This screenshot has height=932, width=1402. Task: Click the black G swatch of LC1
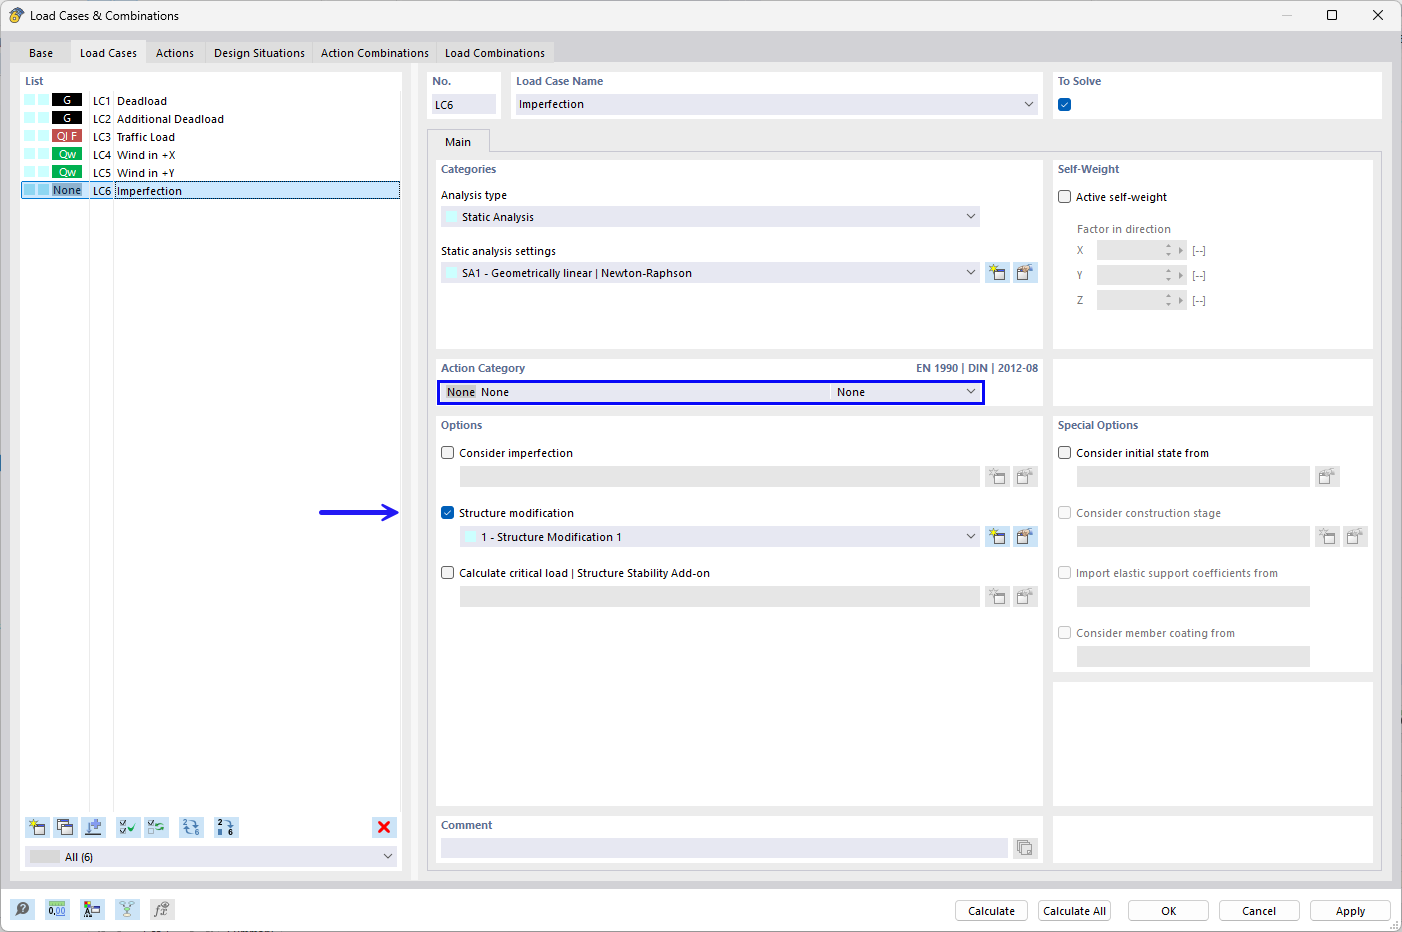[67, 100]
